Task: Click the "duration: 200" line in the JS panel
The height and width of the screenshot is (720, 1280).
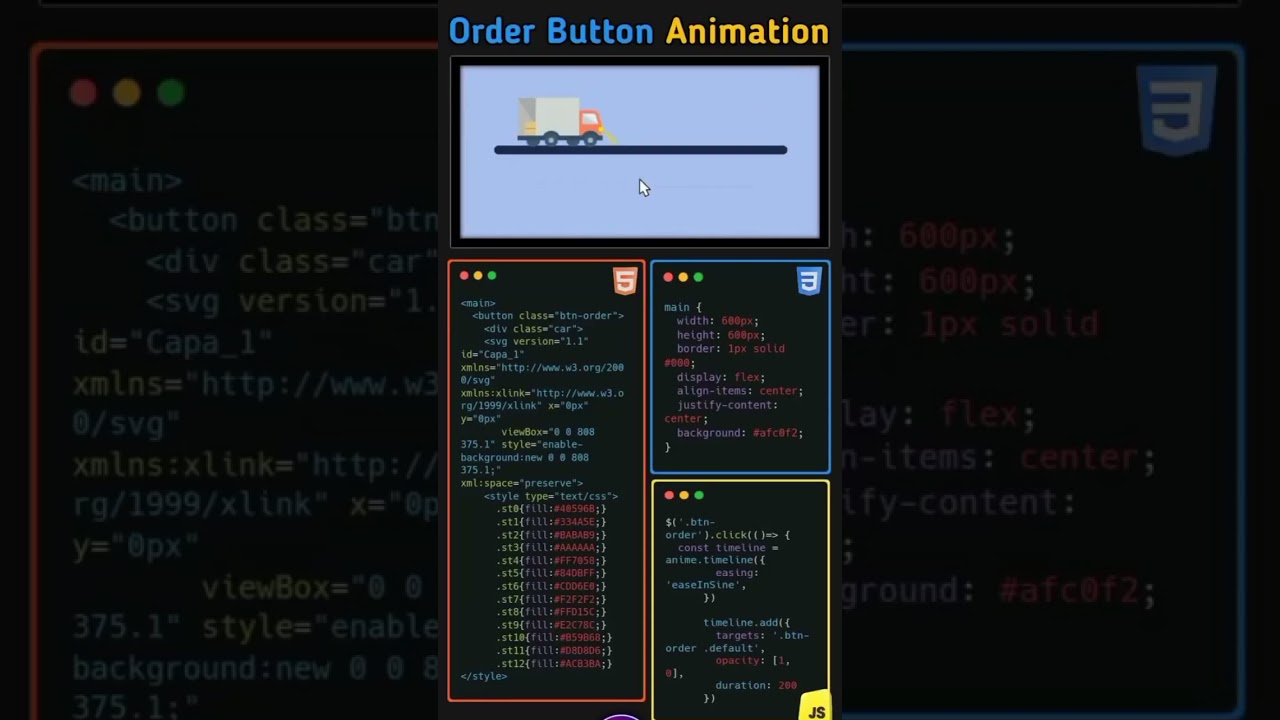Action: coord(756,686)
